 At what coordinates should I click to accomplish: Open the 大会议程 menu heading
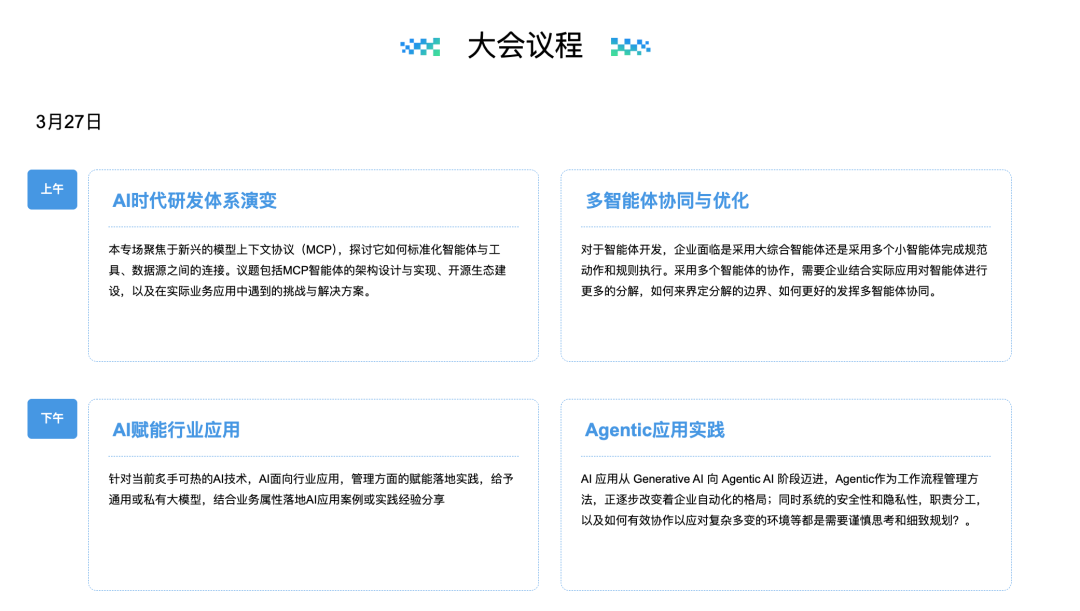[x=524, y=45]
